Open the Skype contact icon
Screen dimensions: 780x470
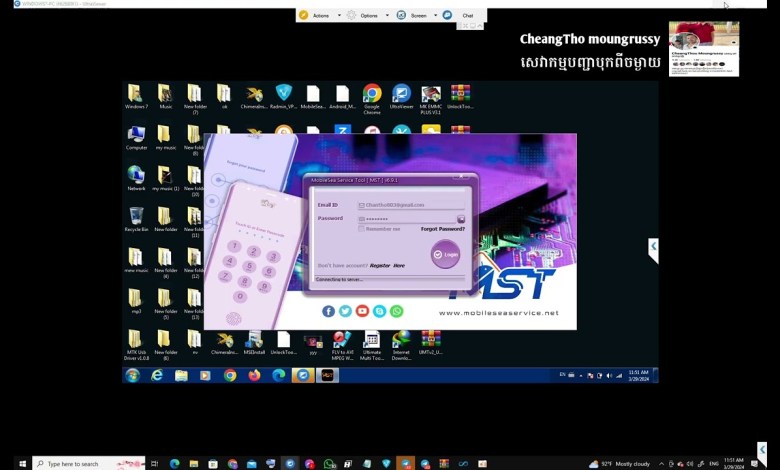[x=379, y=311]
